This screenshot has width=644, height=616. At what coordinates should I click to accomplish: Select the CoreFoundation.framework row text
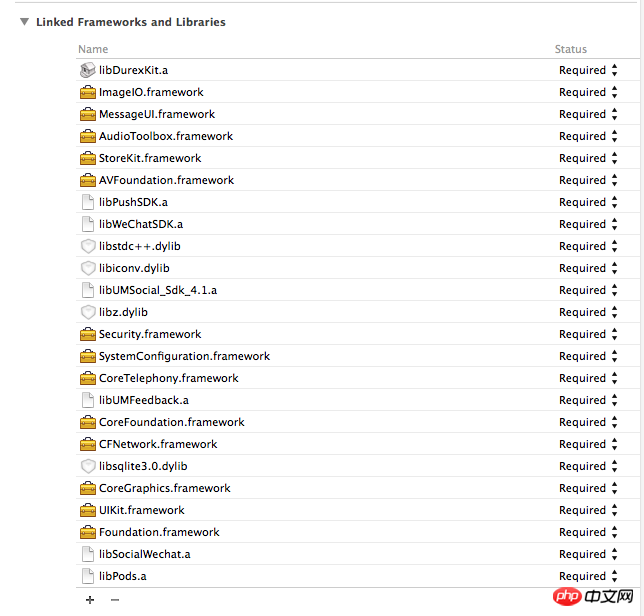[172, 422]
